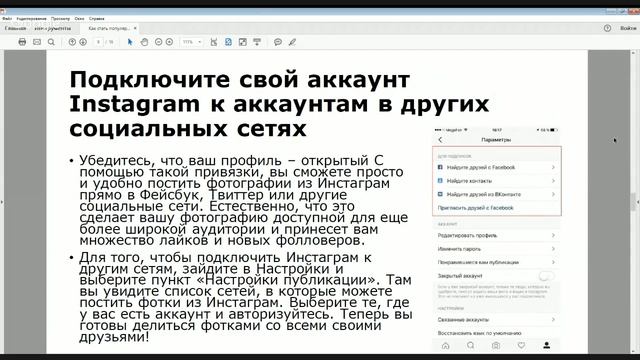Expand Найдите друзей из ВКонтакте chevron
This screenshot has height=360, width=640.
[553, 194]
